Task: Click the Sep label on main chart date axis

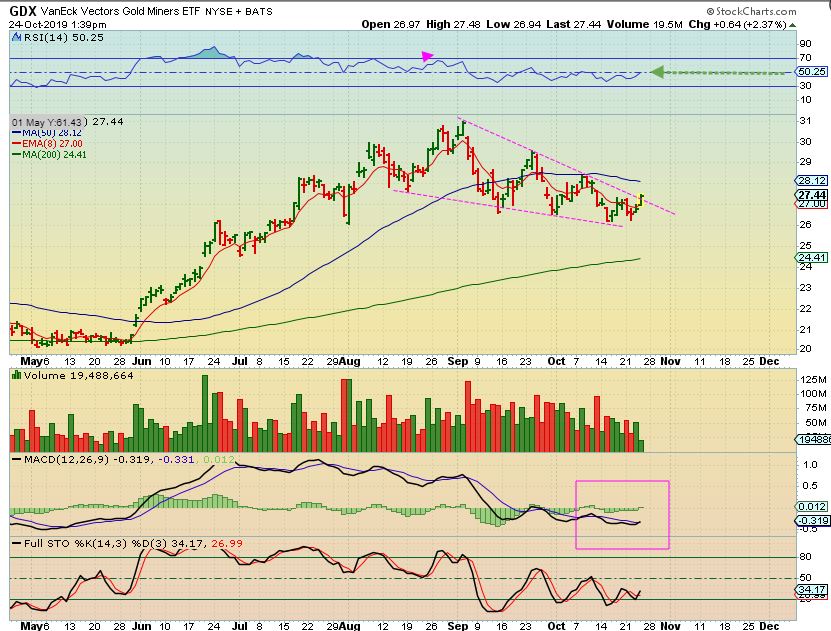Action: [x=458, y=361]
